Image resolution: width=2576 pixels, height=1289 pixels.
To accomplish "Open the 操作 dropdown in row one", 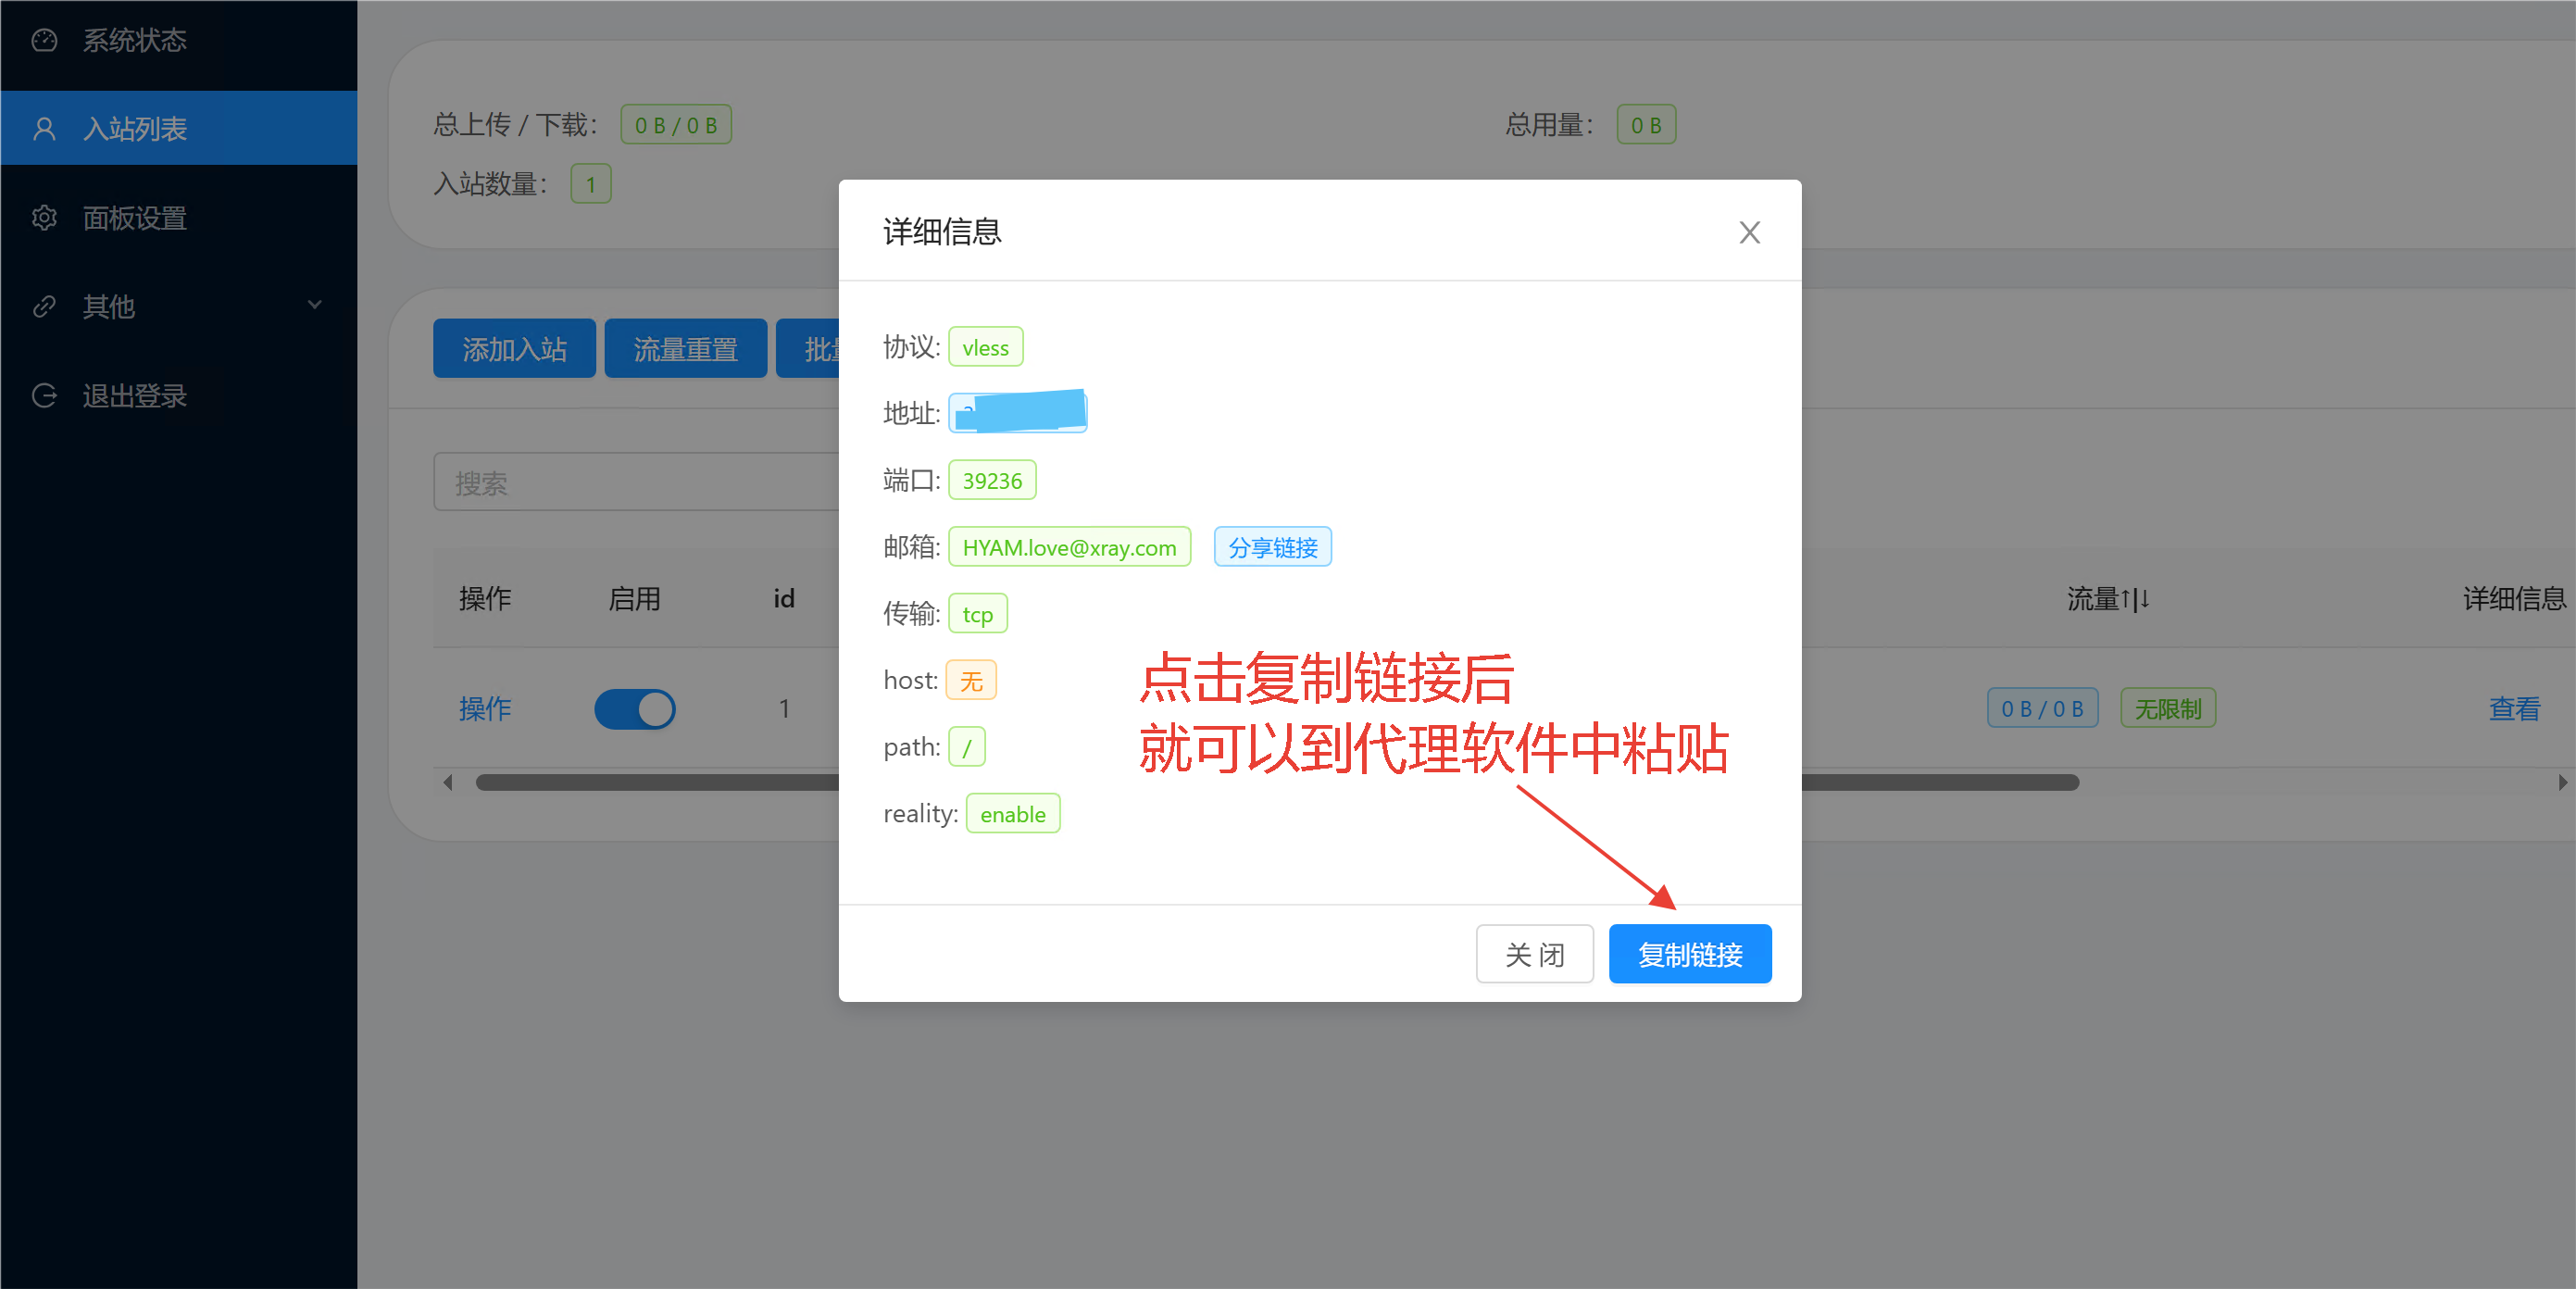I will pyautogui.click(x=484, y=709).
